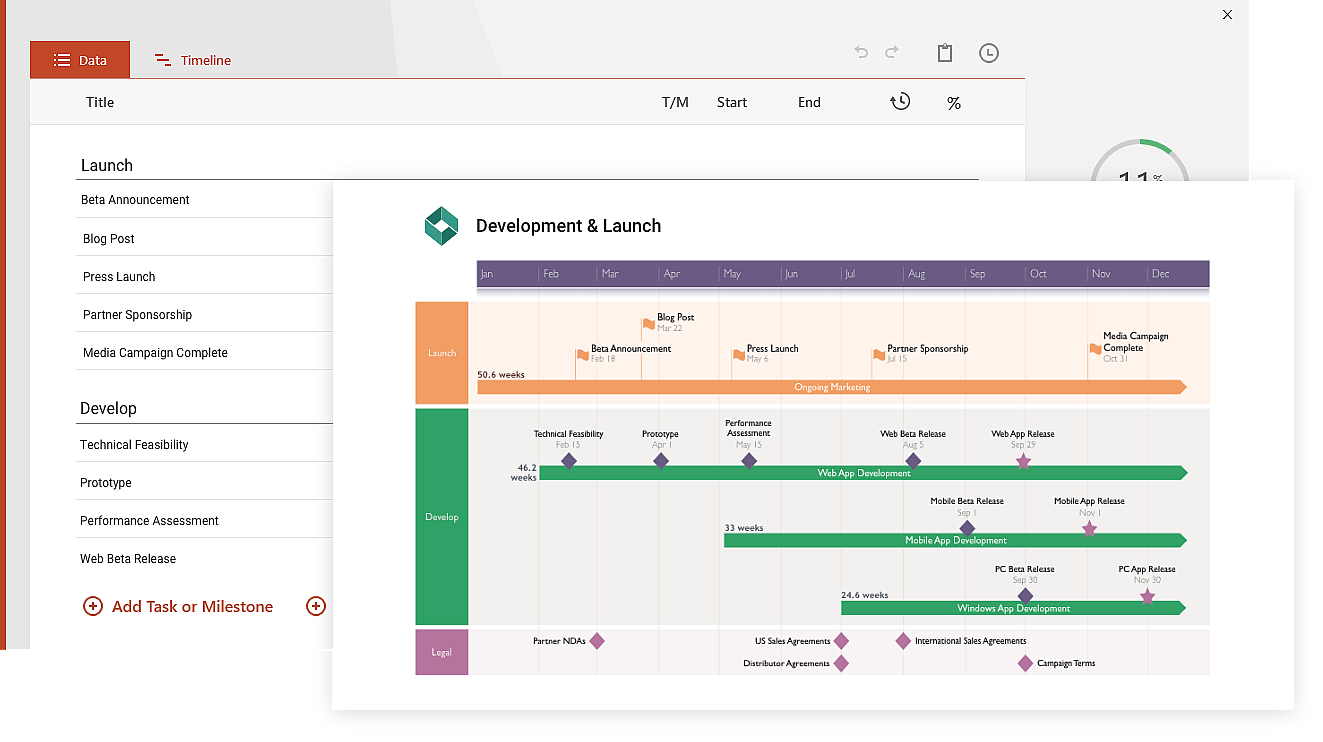Click the undo arrow icon

(x=861, y=52)
